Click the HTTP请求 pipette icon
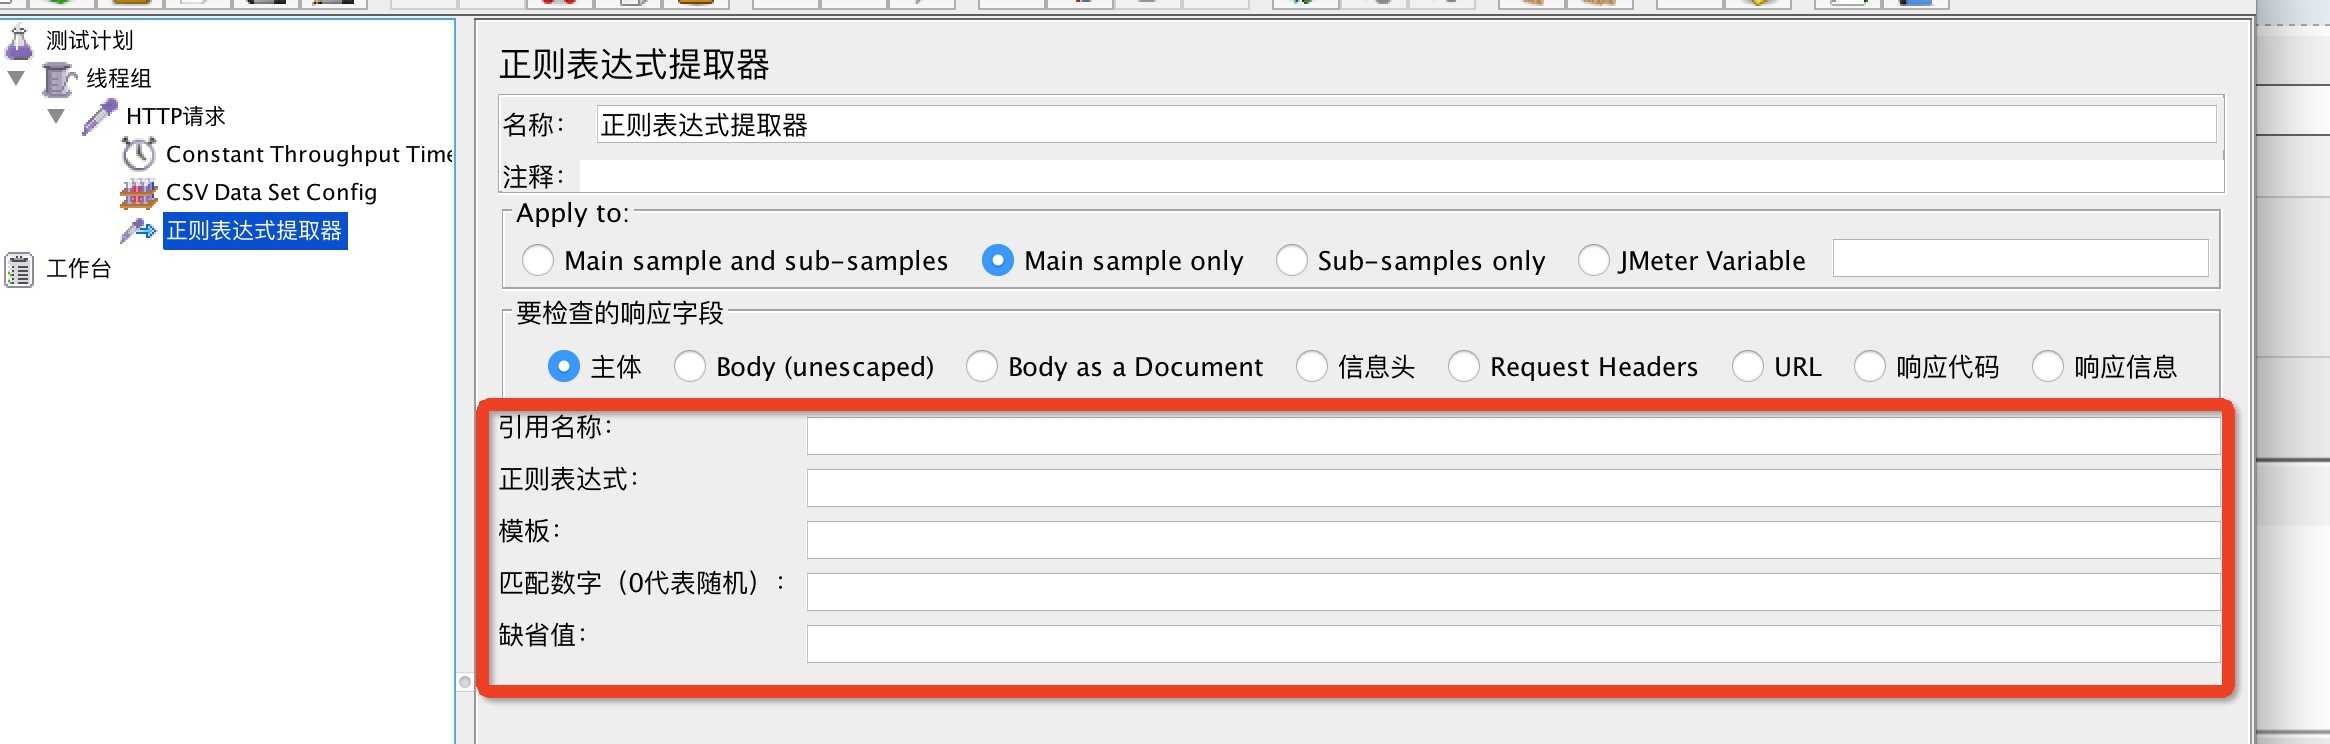The image size is (2330, 744). click(99, 117)
